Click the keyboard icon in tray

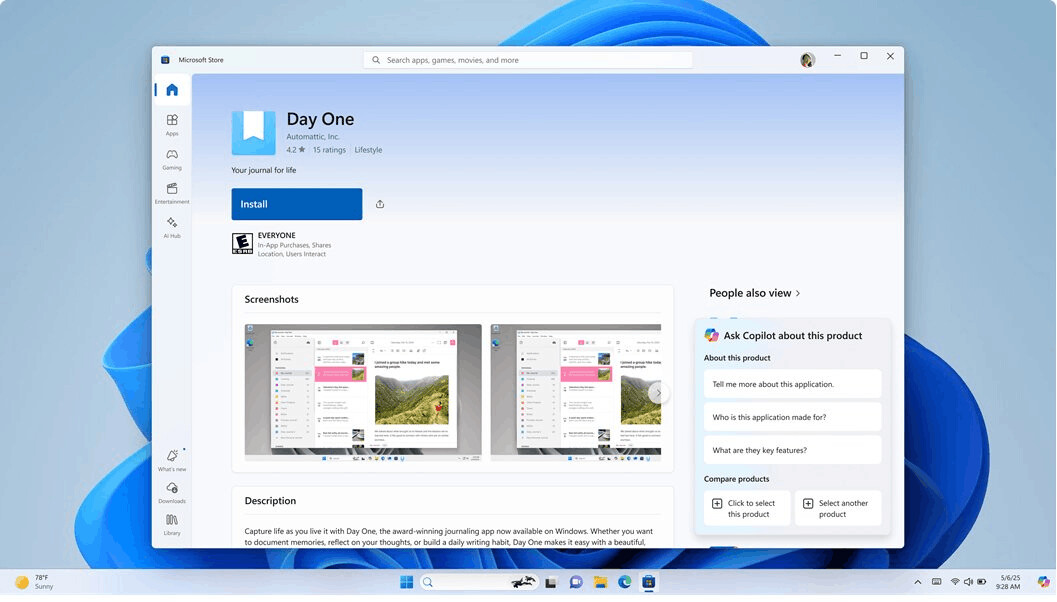(936, 582)
